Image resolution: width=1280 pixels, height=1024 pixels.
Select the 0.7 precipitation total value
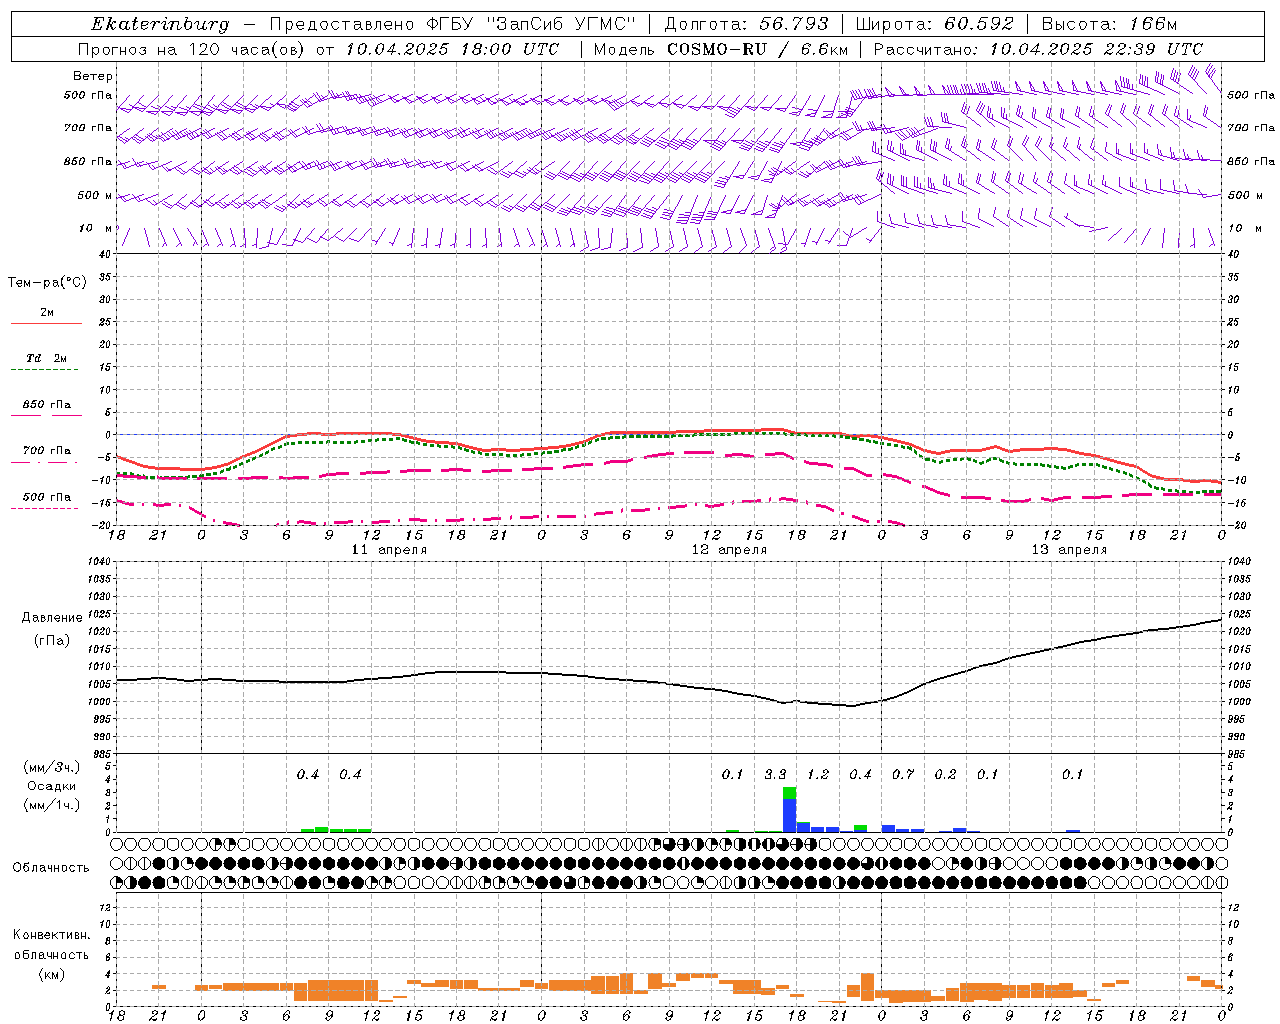coord(903,774)
